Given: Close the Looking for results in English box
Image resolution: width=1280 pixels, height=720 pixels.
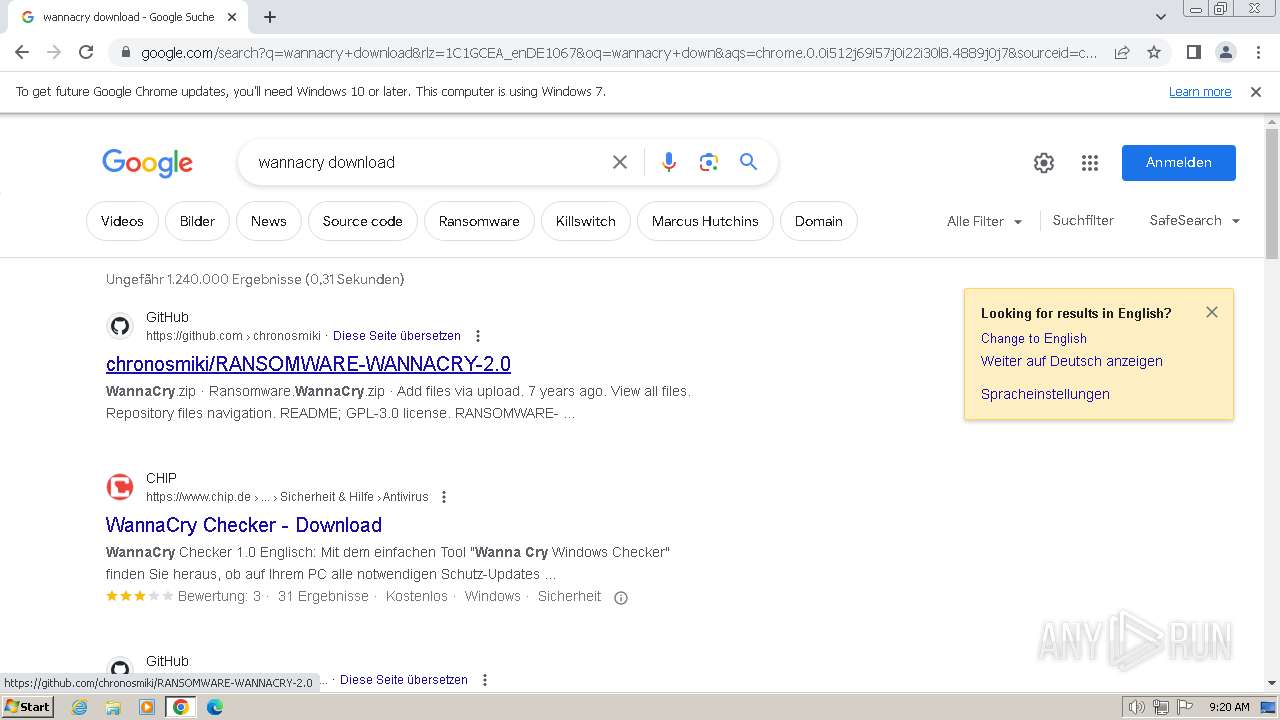Looking at the screenshot, I should [1212, 312].
